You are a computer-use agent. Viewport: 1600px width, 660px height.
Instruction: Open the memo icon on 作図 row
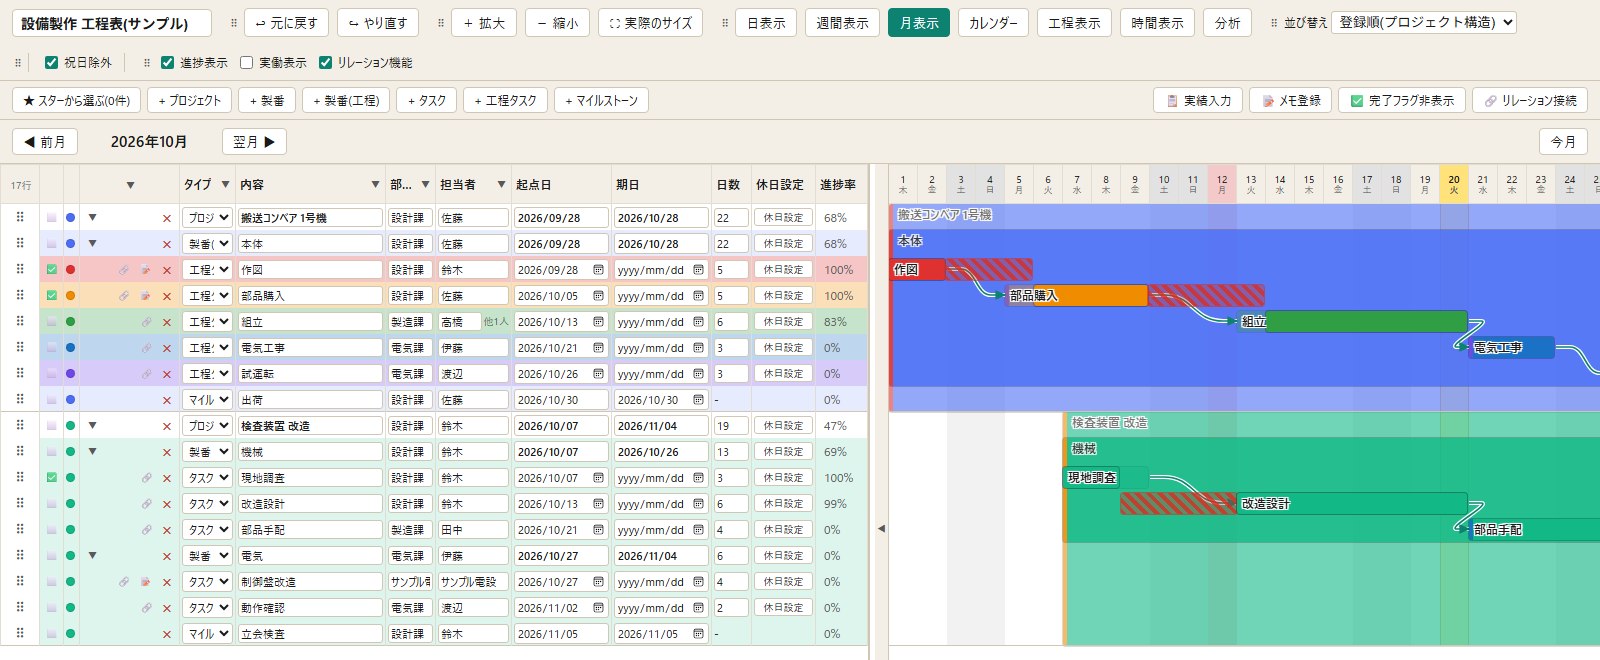146,270
